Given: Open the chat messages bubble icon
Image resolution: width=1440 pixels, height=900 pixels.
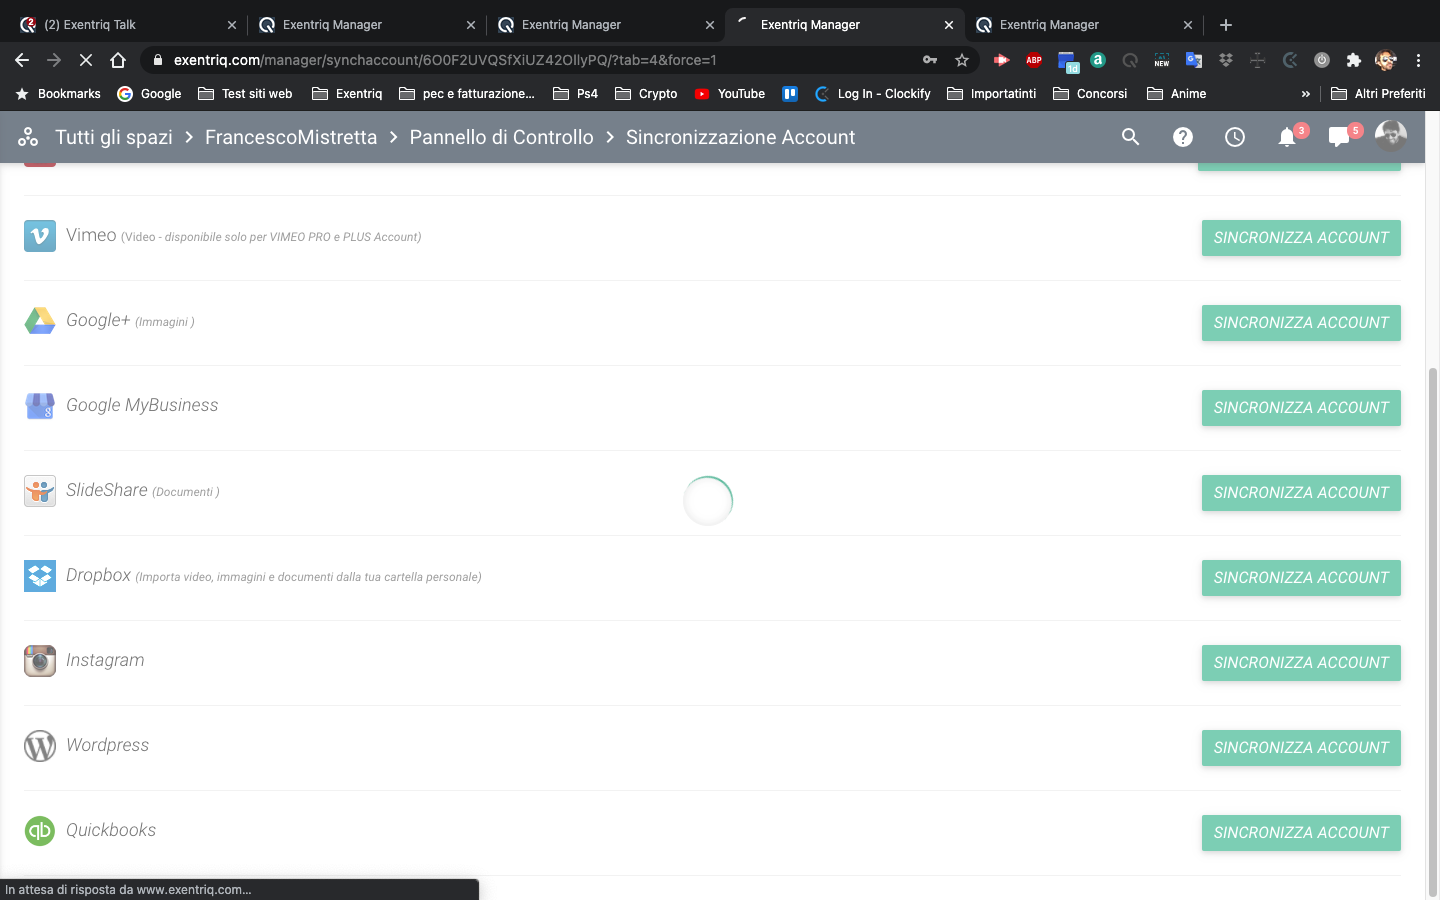Looking at the screenshot, I should 1339,138.
